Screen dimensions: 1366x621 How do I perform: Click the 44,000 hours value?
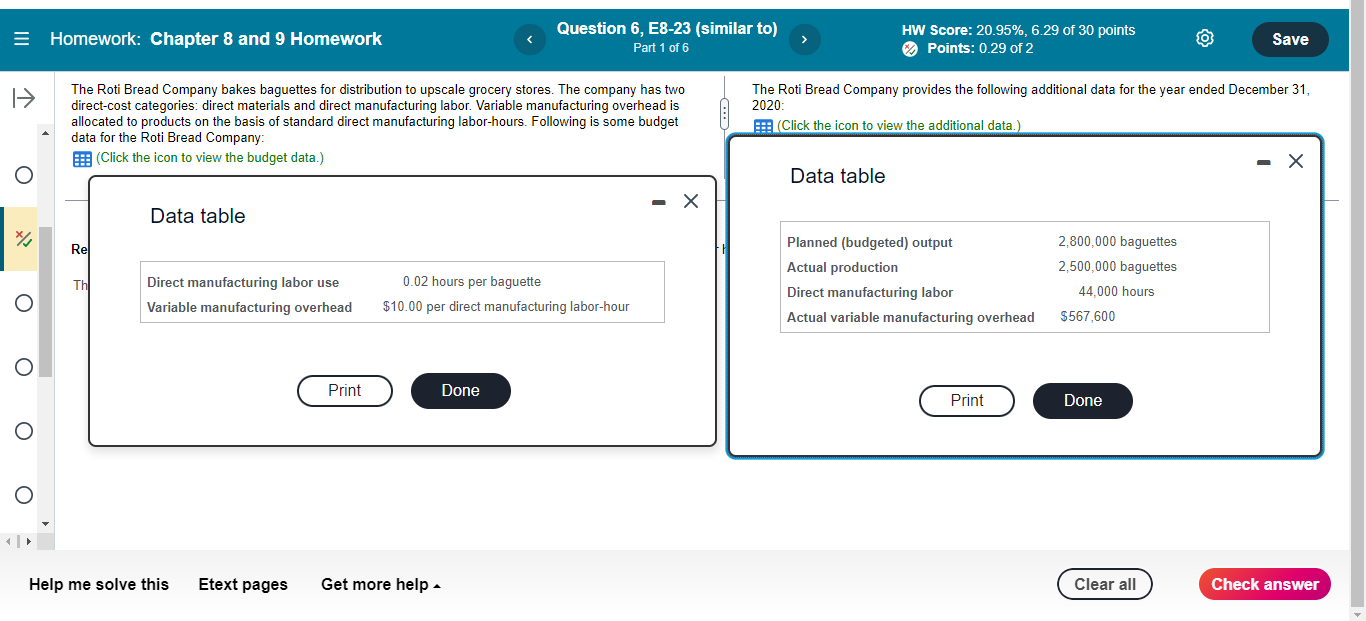coord(1117,292)
